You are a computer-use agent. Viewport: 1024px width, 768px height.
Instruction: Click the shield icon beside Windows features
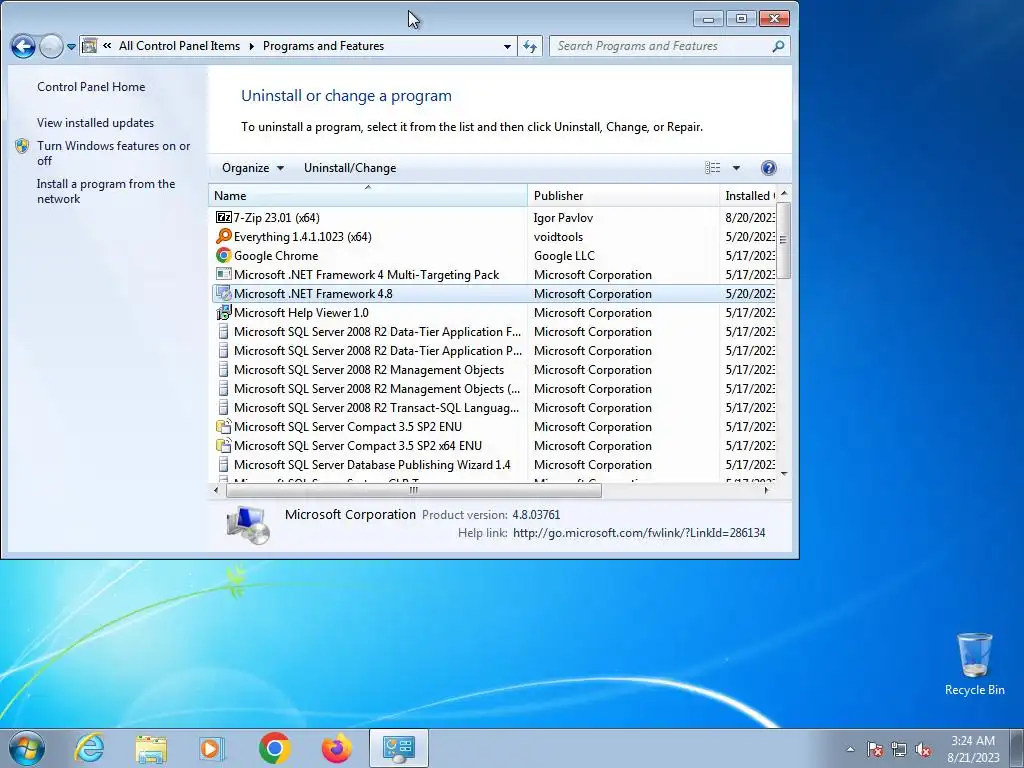(x=22, y=146)
